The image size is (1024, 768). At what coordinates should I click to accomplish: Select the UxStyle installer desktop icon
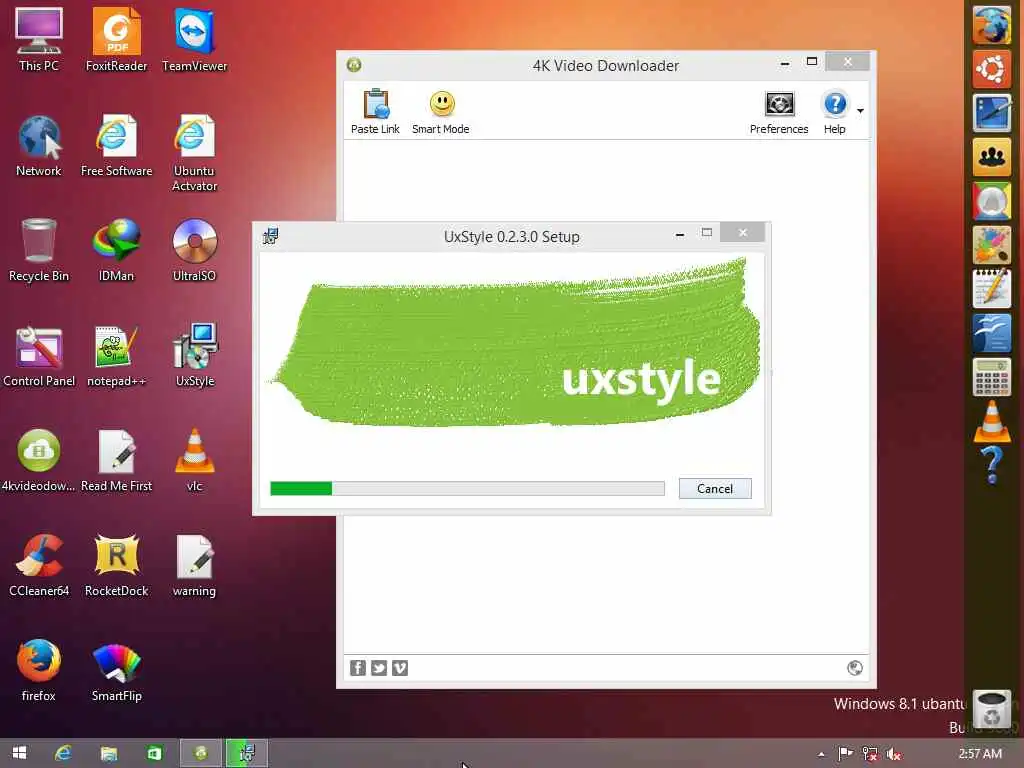[195, 355]
